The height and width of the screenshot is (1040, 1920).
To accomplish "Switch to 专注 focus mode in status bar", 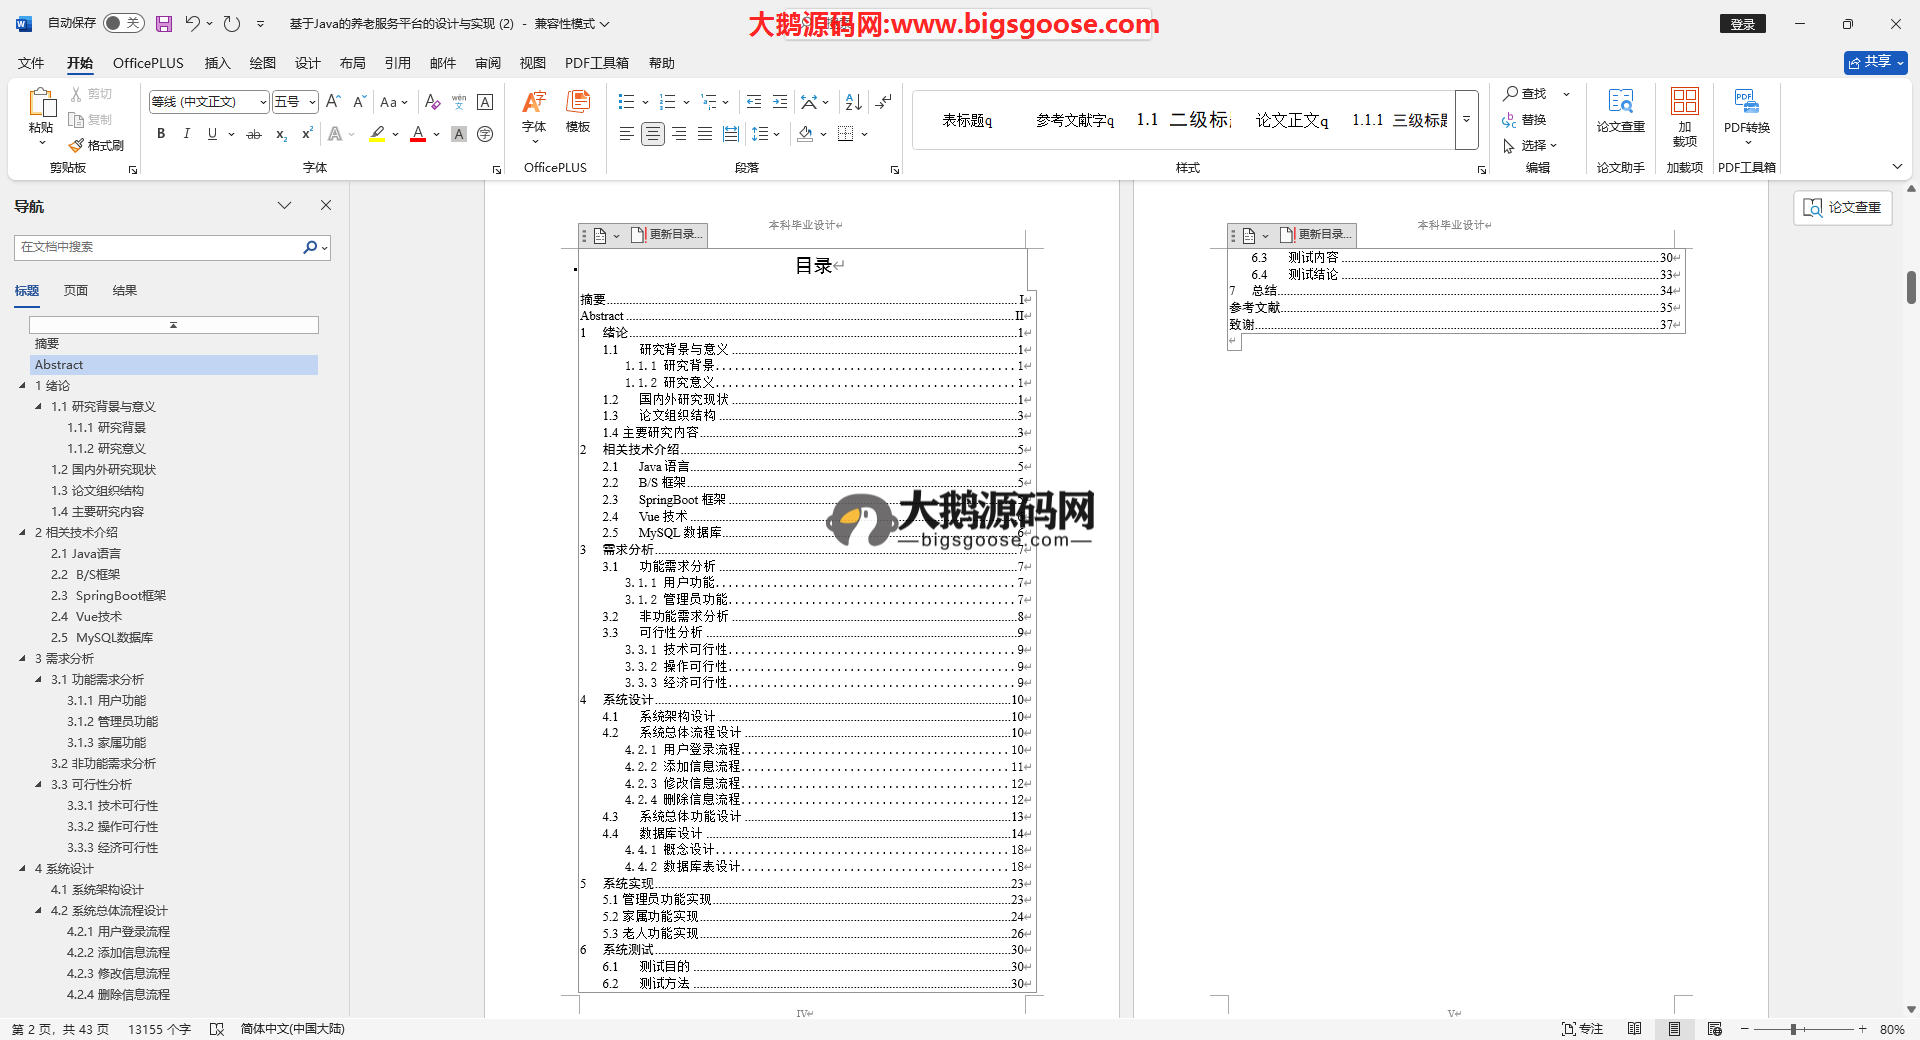I will click(1582, 1029).
